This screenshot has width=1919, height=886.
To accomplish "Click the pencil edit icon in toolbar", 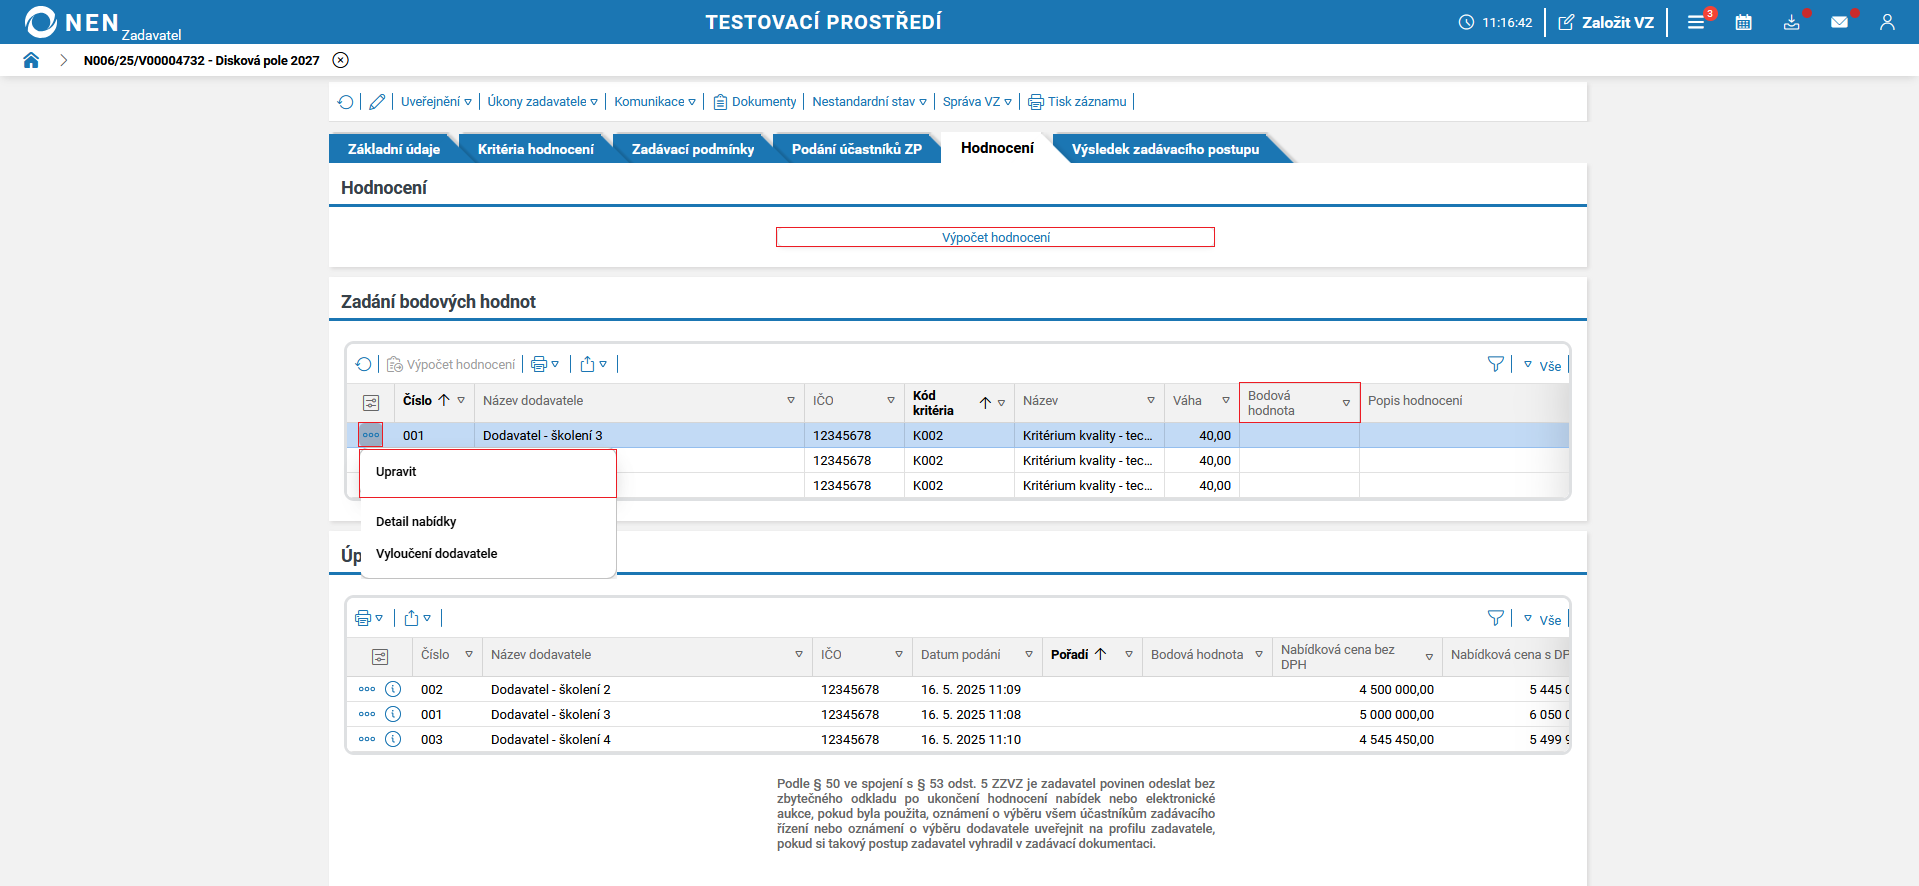I will [x=377, y=102].
